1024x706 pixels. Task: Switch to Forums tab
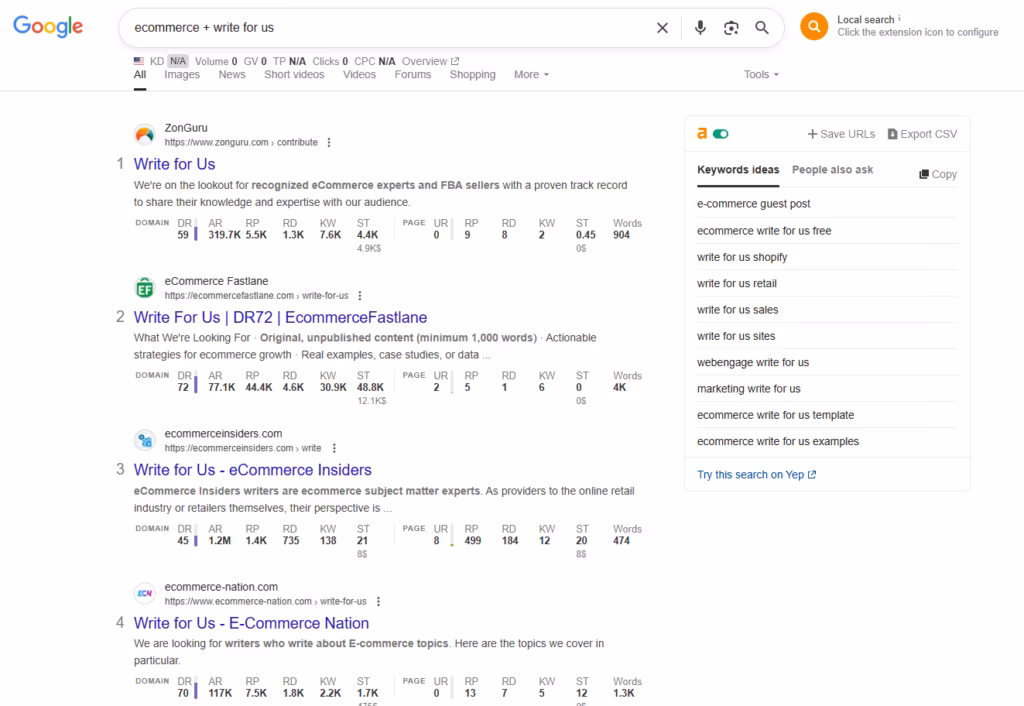pyautogui.click(x=413, y=74)
